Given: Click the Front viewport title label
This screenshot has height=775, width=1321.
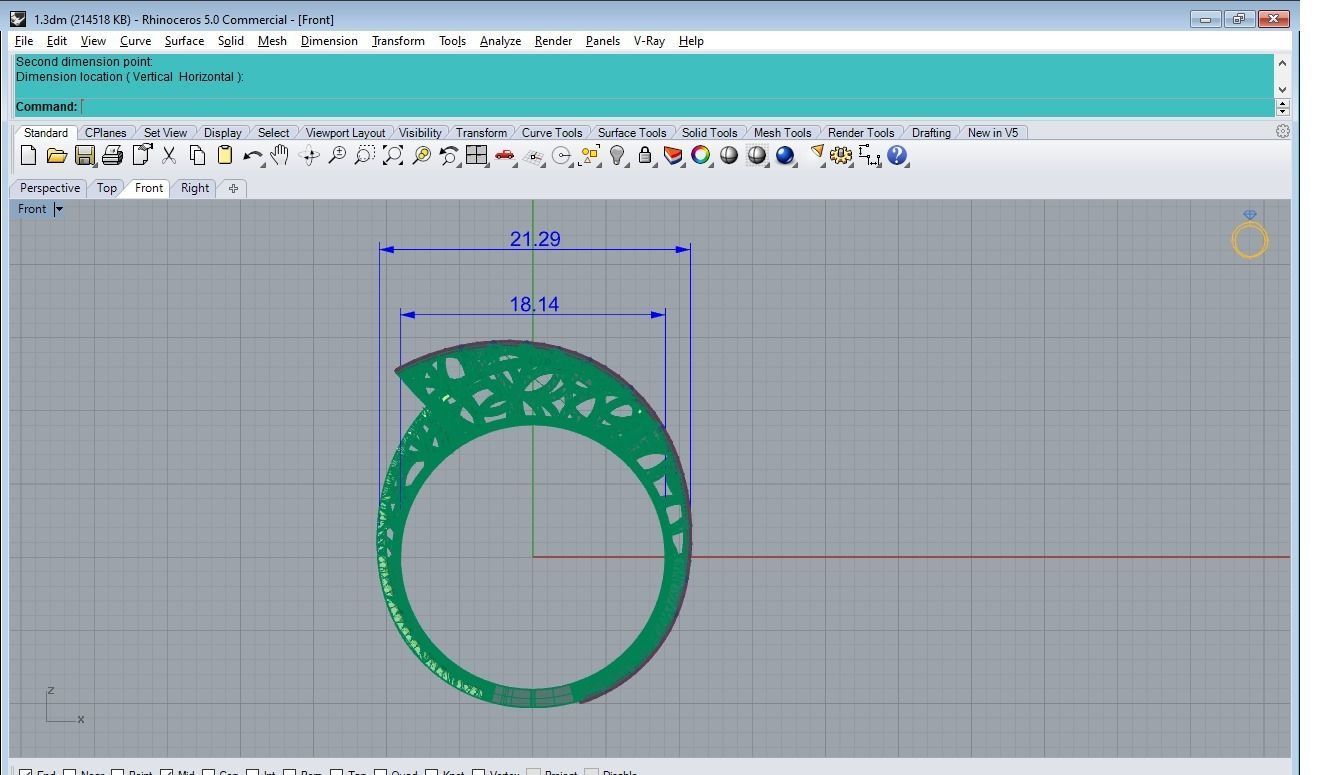Looking at the screenshot, I should pos(32,209).
